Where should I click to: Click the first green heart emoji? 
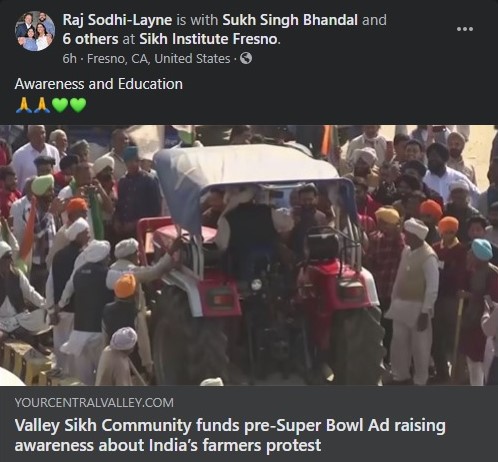[60, 105]
